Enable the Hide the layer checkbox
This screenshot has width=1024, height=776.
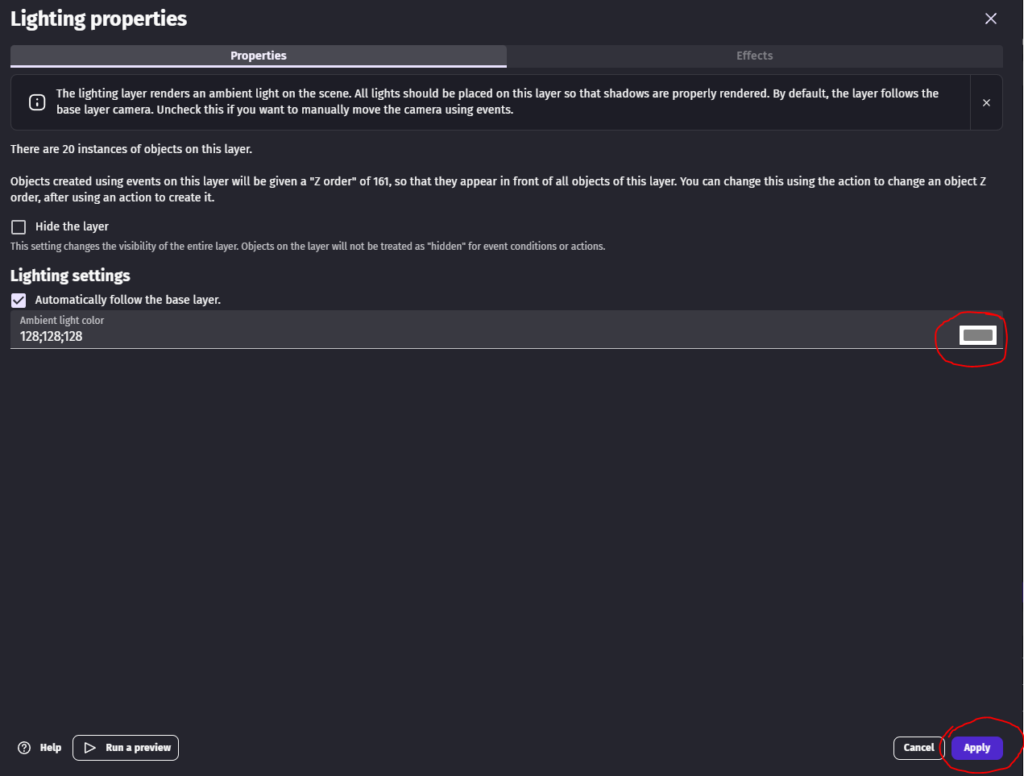18,227
